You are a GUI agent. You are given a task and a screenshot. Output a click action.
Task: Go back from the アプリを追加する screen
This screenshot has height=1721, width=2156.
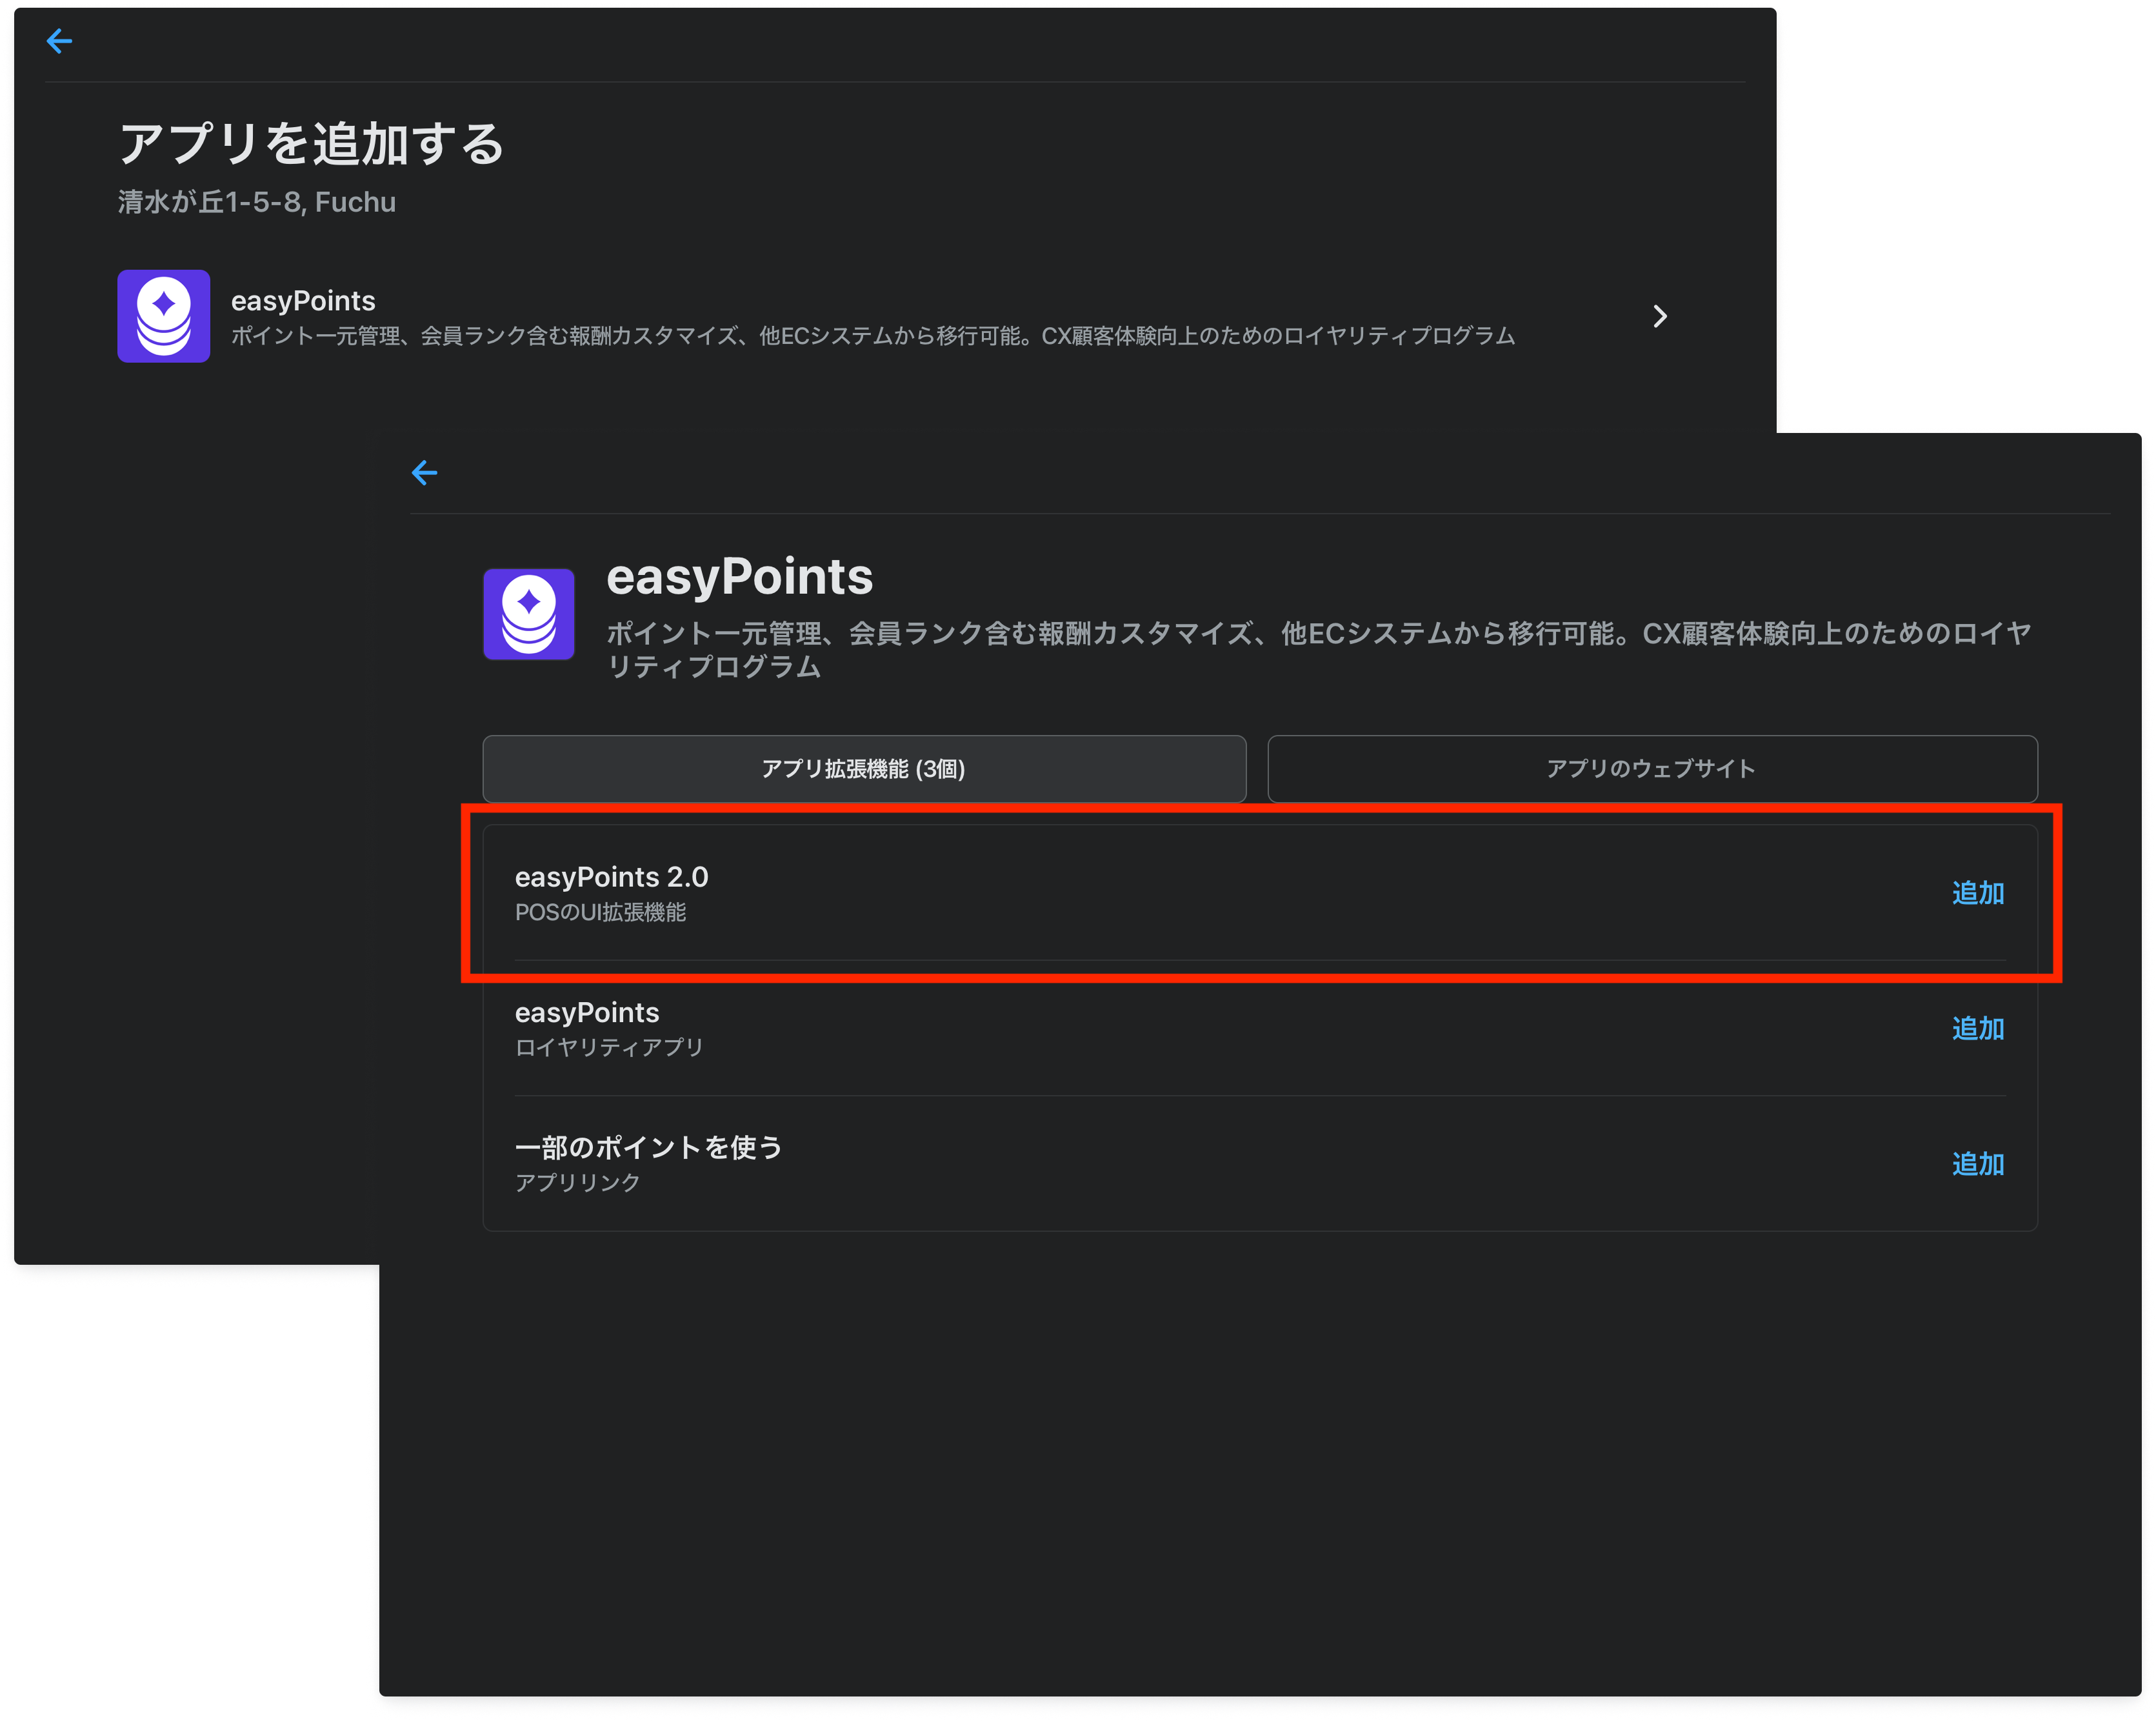[x=59, y=41]
